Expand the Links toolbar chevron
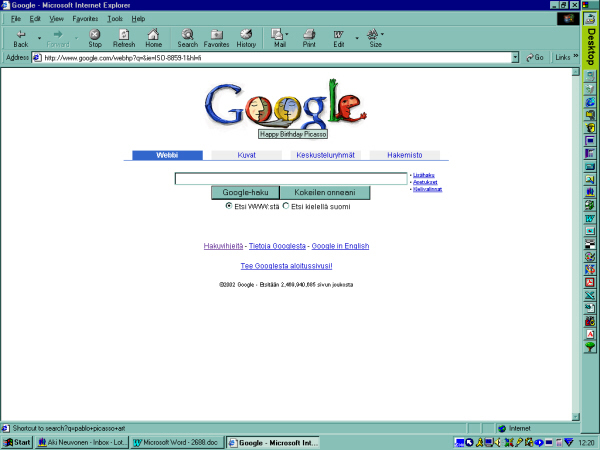 (576, 56)
